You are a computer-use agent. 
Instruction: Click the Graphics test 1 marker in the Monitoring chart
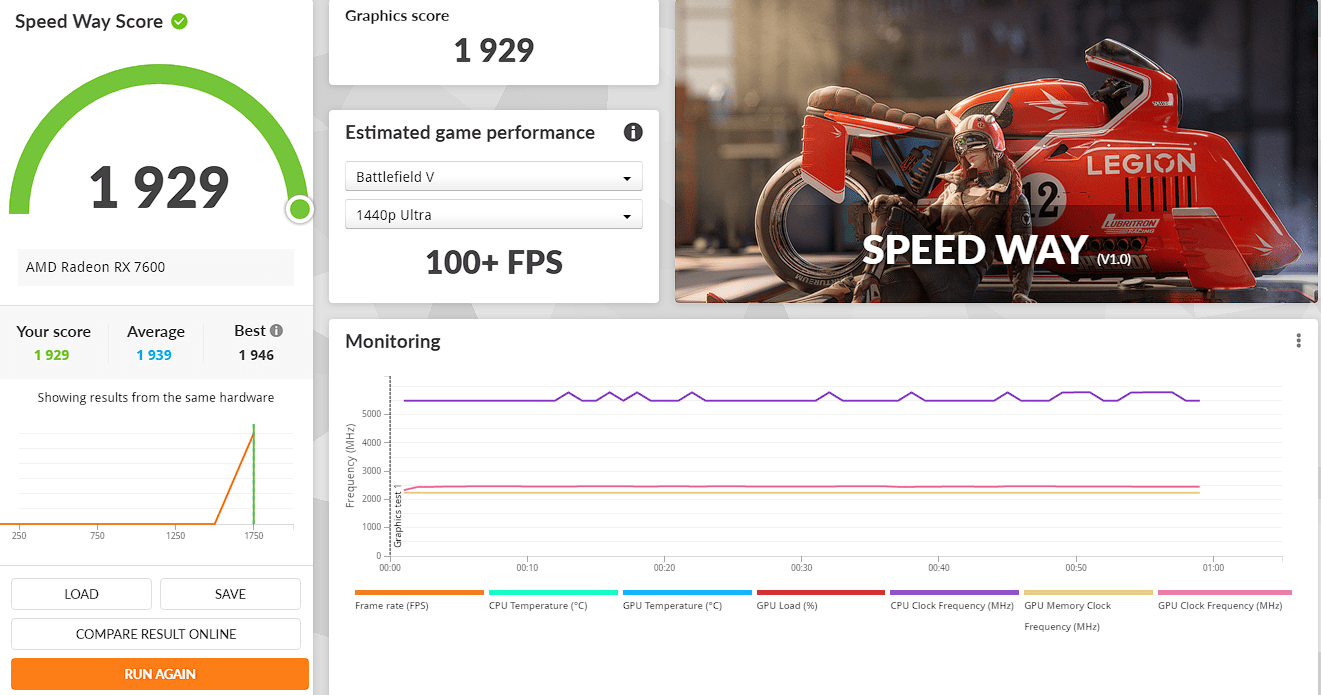(x=397, y=515)
